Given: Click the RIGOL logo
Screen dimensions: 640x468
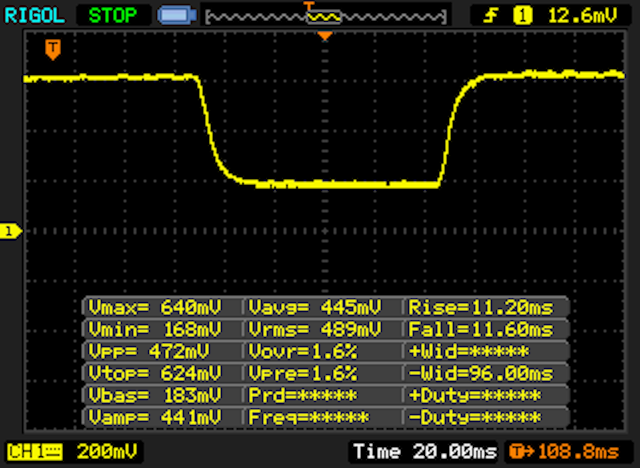Looking at the screenshot, I should click(x=35, y=16).
